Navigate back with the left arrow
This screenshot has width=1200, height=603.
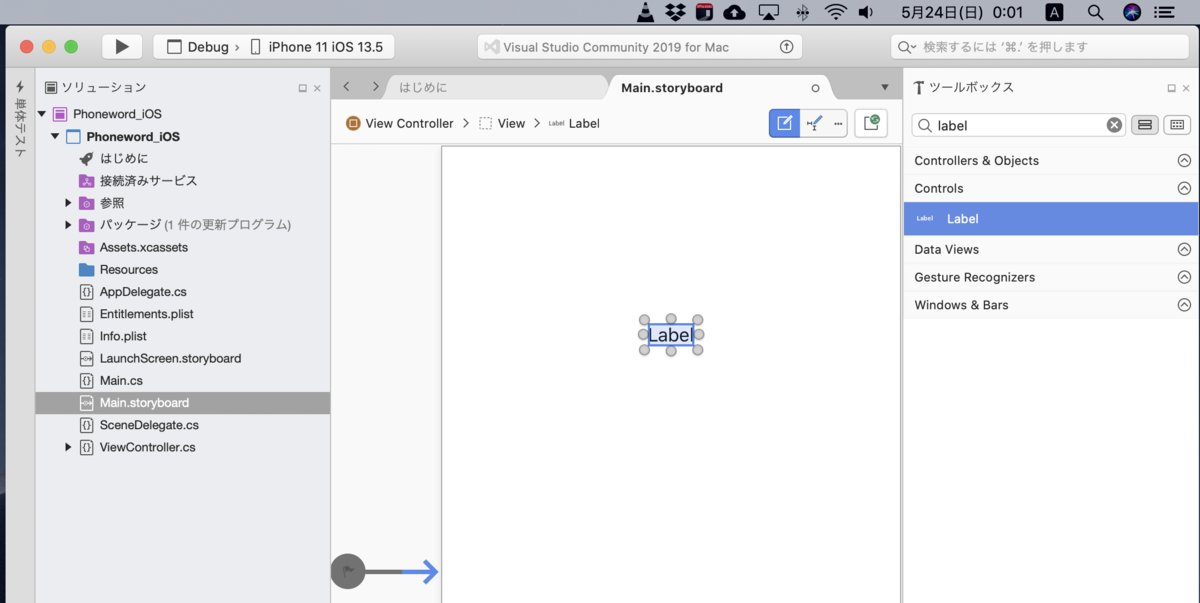(x=346, y=87)
